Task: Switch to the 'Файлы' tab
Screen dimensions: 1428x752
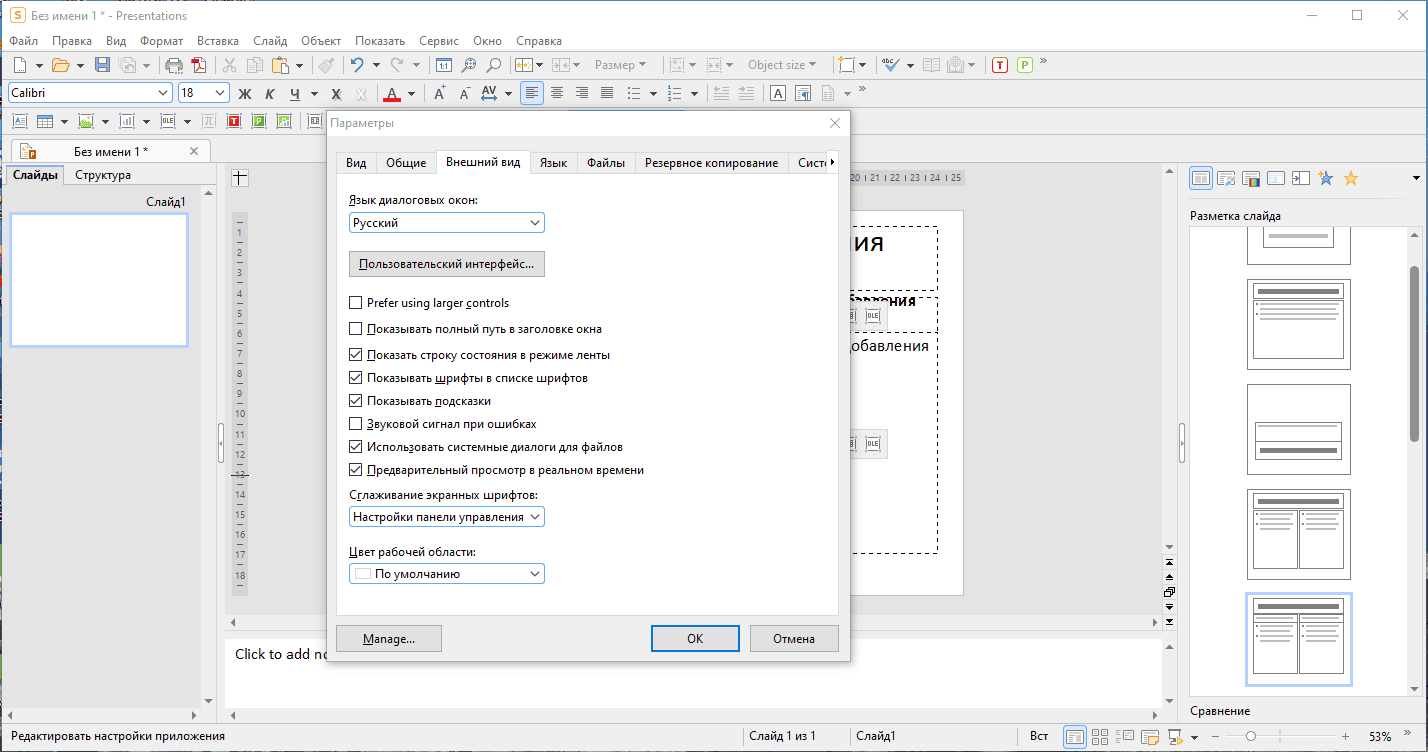Action: [606, 163]
